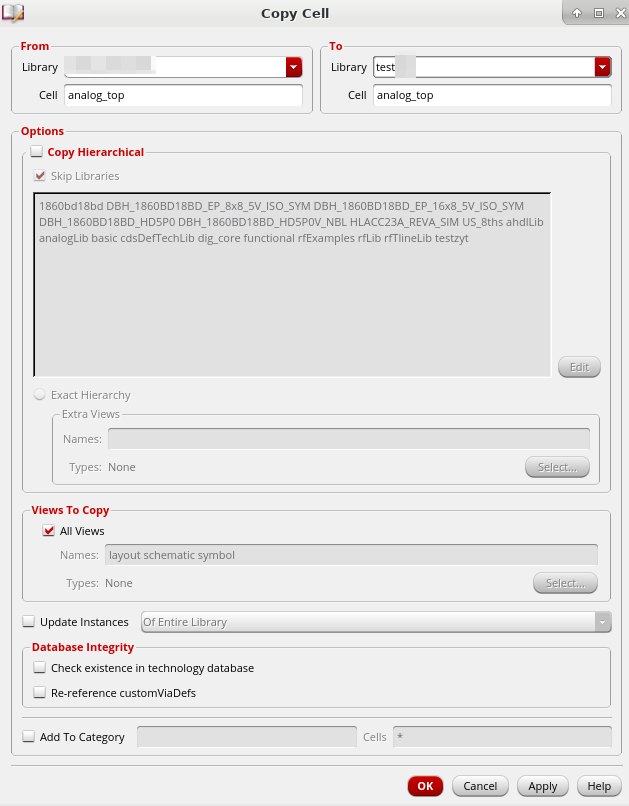629x806 pixels.
Task: Click the OK button
Action: click(x=425, y=786)
